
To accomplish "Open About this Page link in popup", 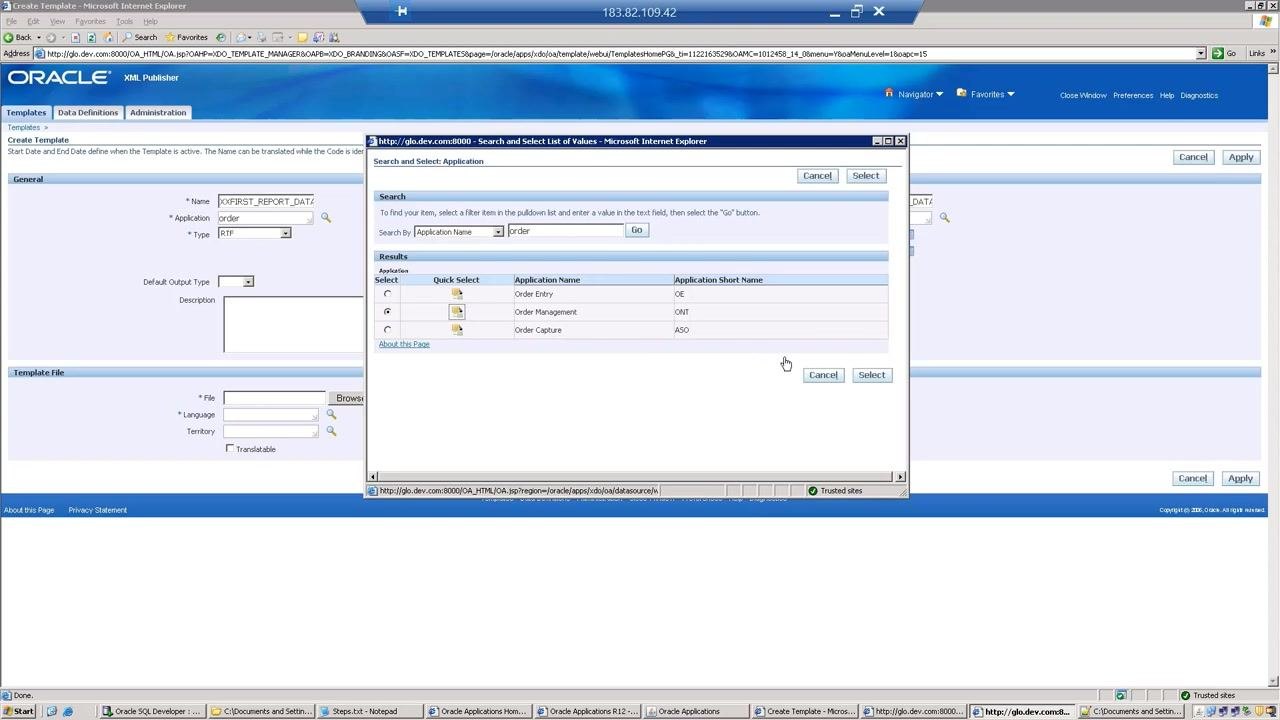I will pos(404,344).
